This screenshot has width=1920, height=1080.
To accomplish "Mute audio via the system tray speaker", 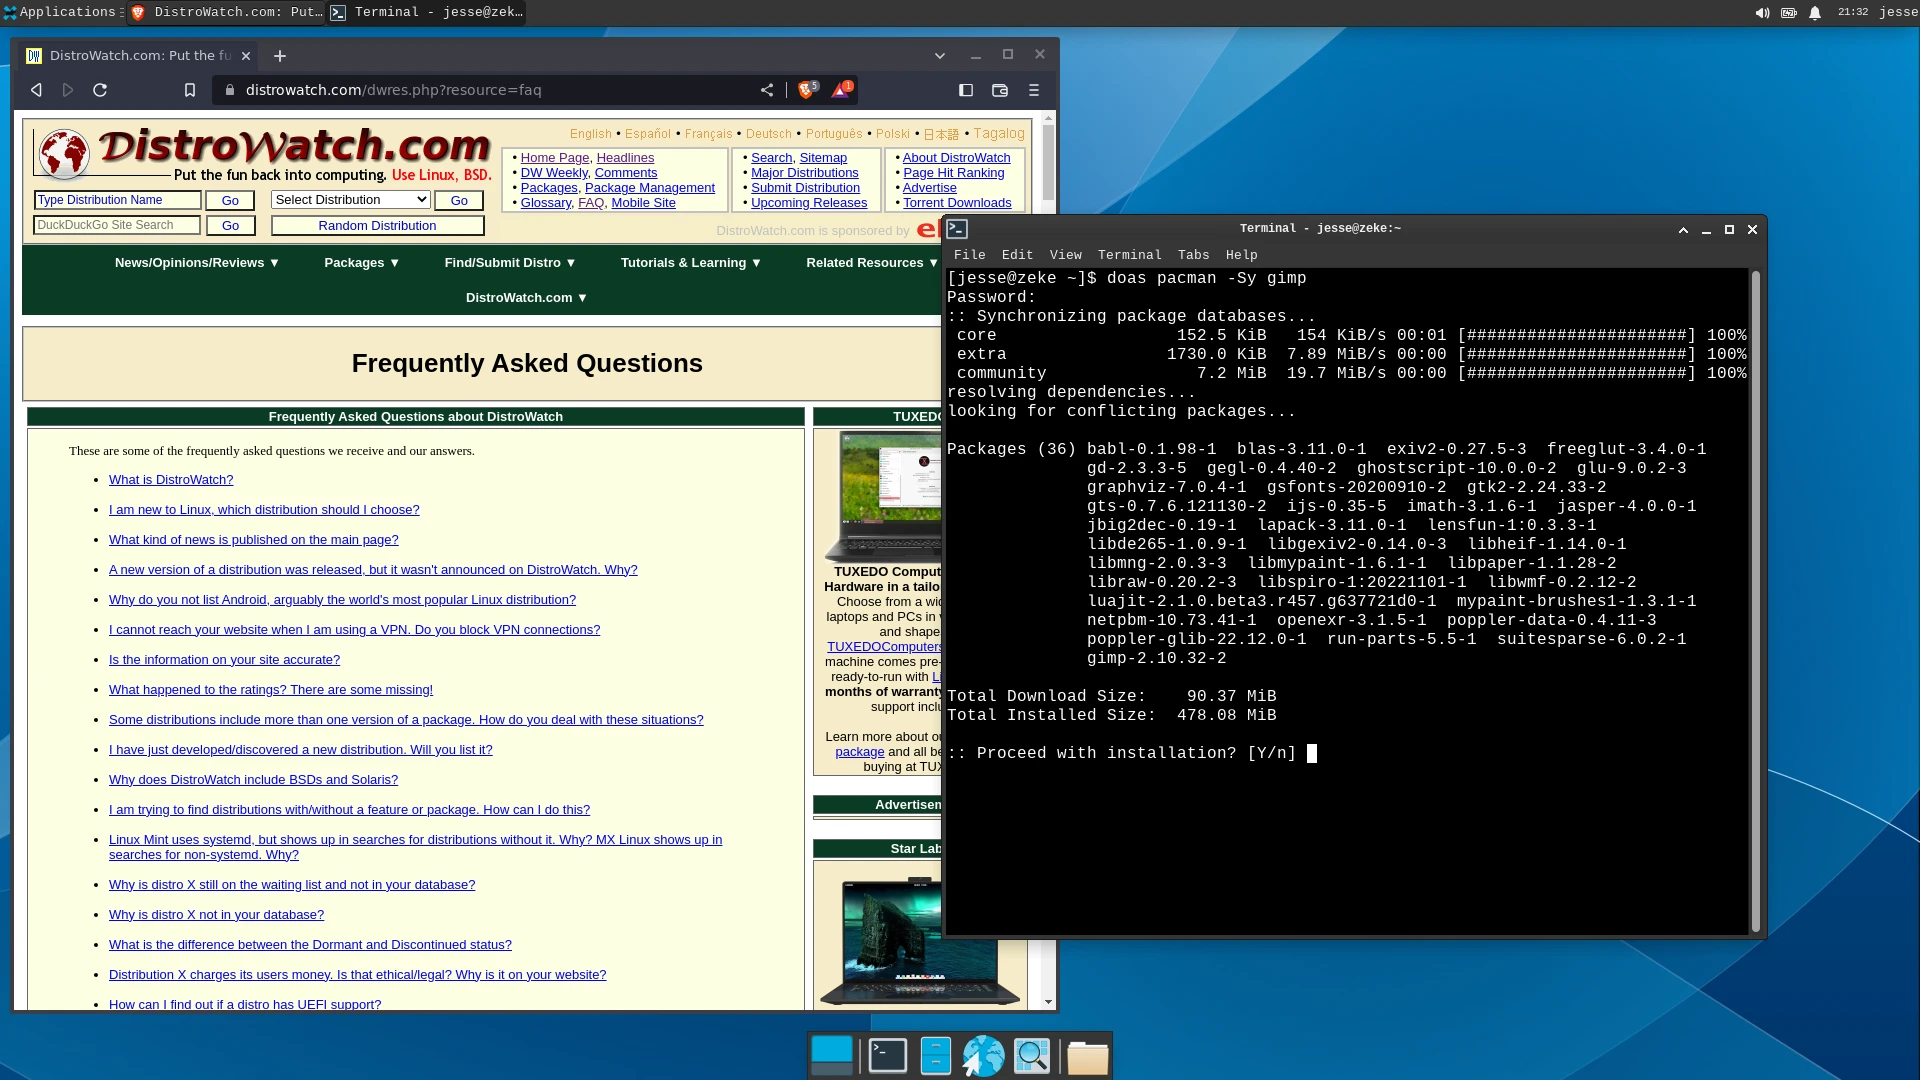I will 1761,13.
